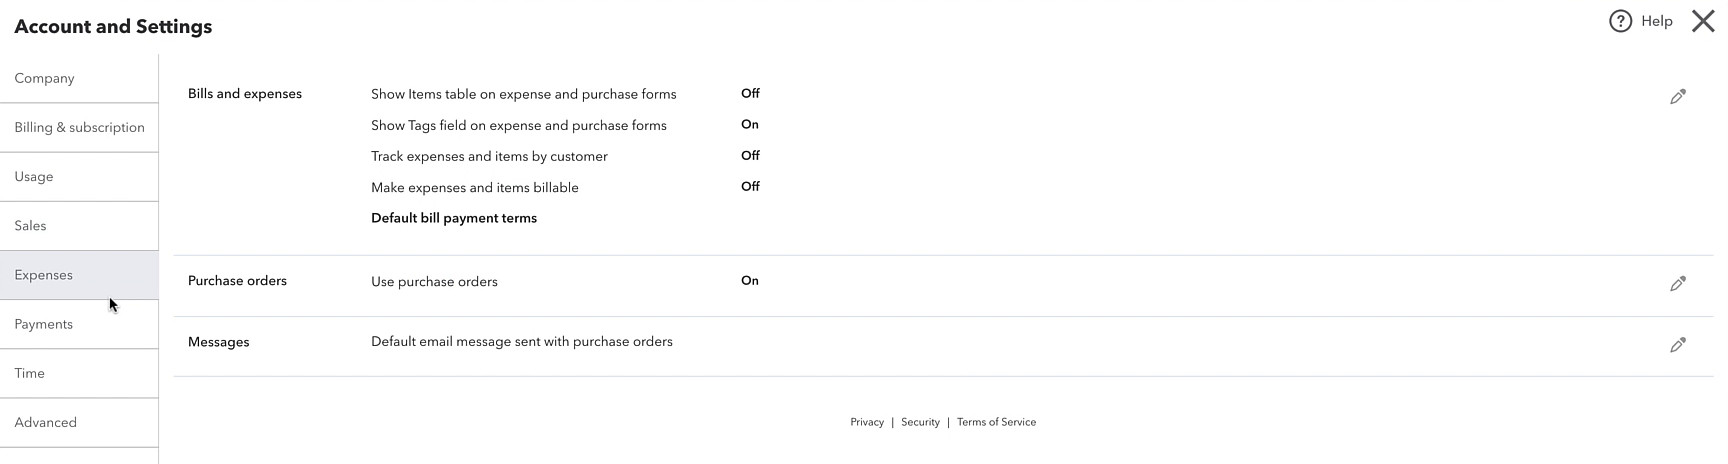Screen dimensions: 1728x464
Task: Open the Advanced settings tab
Action: tap(79, 422)
